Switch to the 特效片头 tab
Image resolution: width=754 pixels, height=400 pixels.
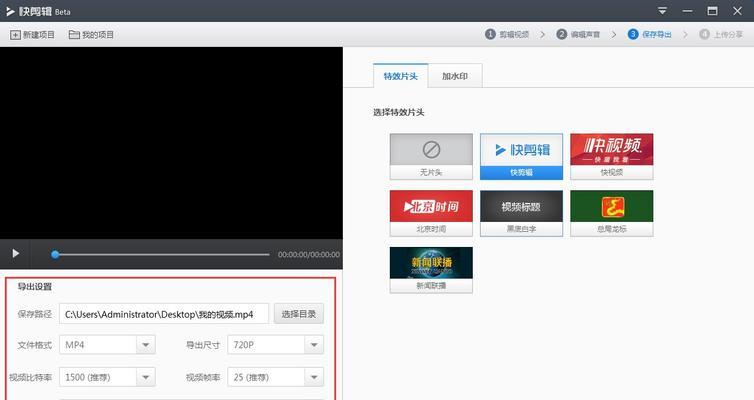pyautogui.click(x=401, y=76)
